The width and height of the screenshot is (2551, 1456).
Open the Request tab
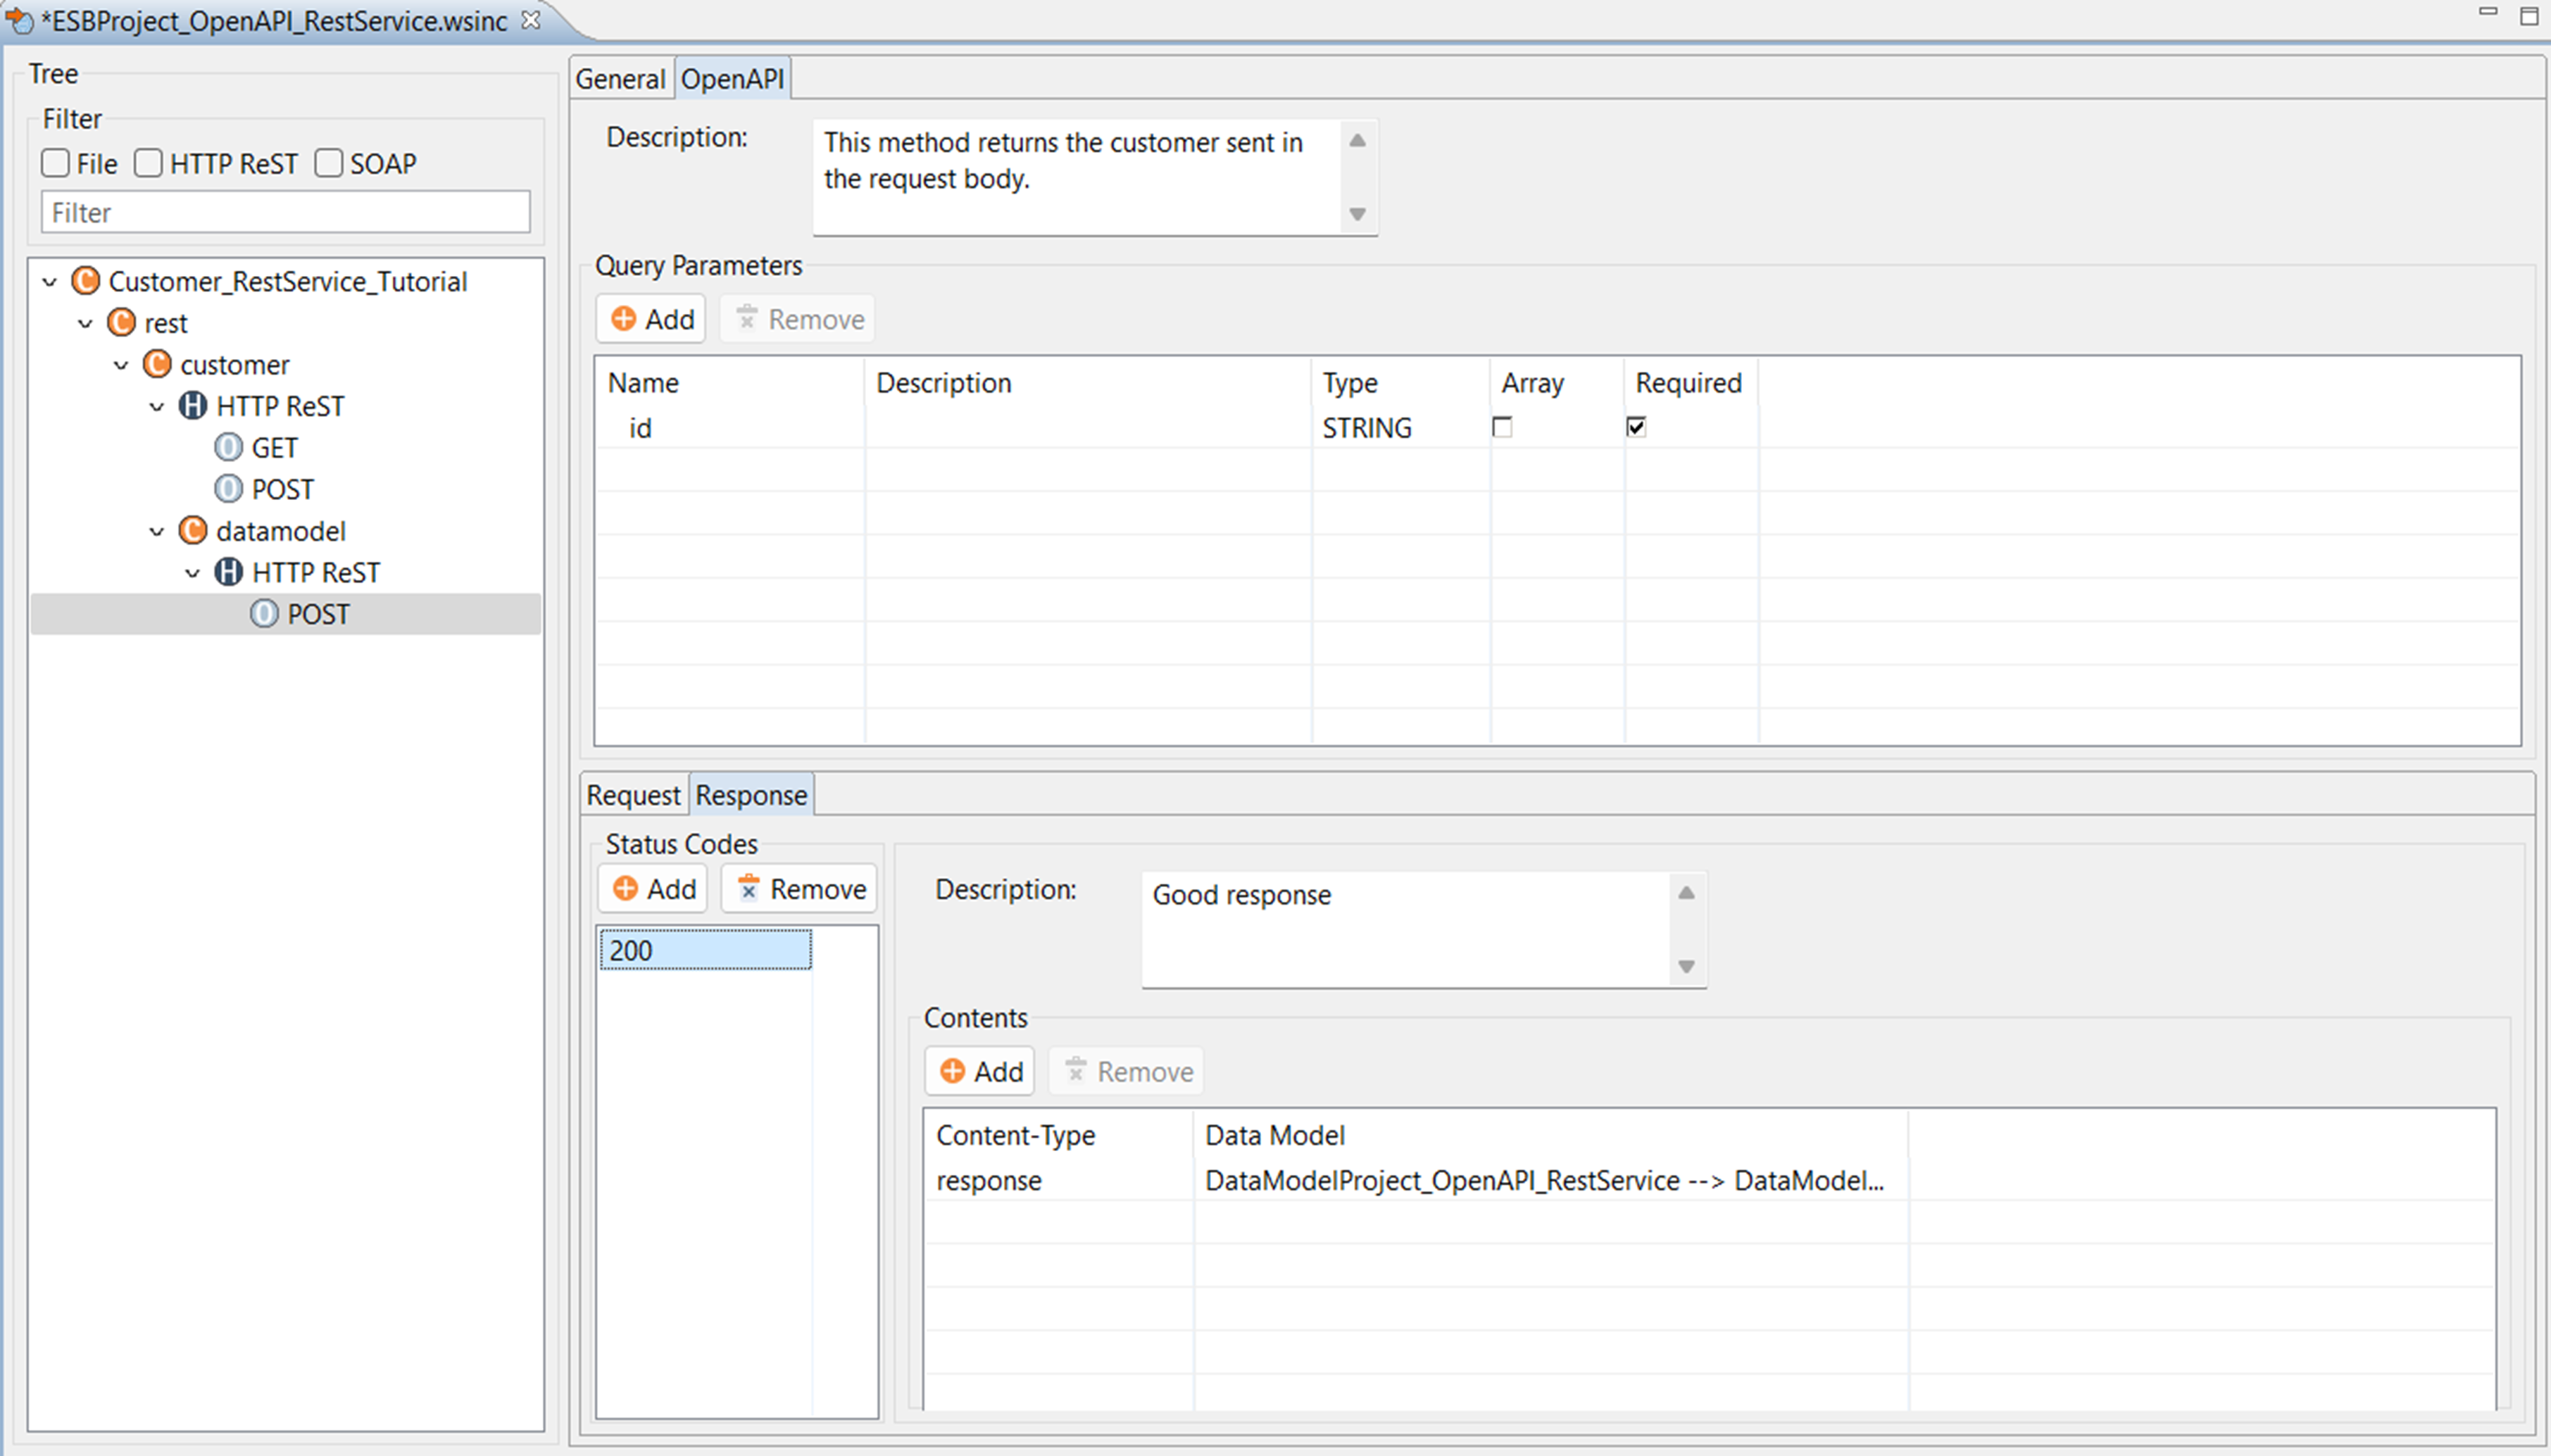tap(632, 795)
